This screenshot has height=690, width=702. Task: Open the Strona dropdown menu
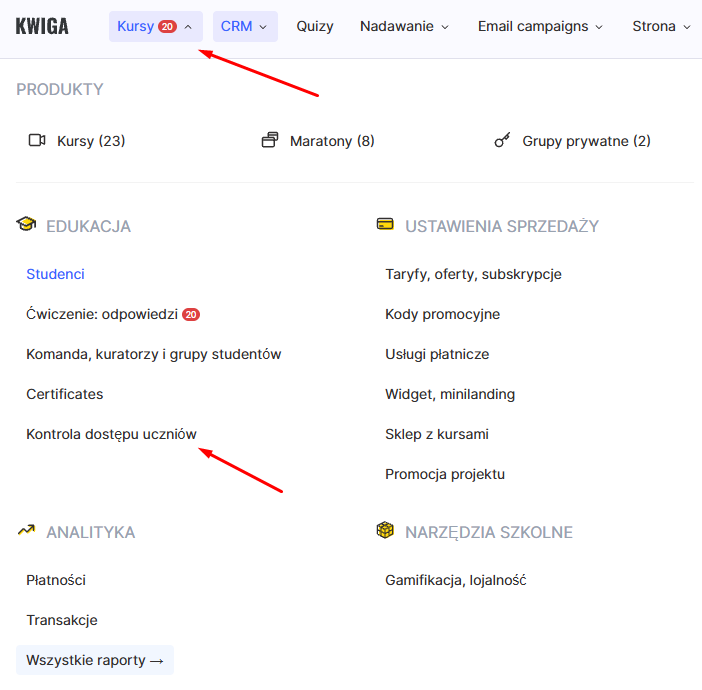coord(661,26)
